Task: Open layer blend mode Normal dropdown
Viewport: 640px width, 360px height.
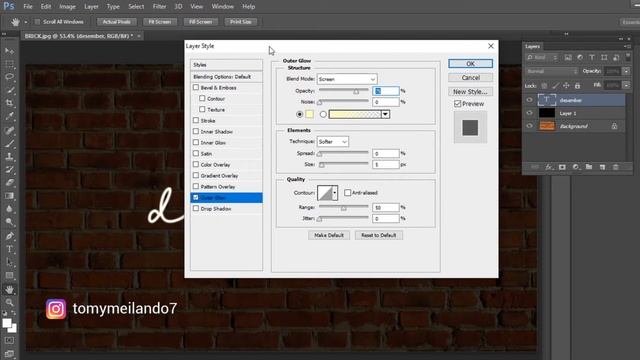Action: (x=551, y=71)
